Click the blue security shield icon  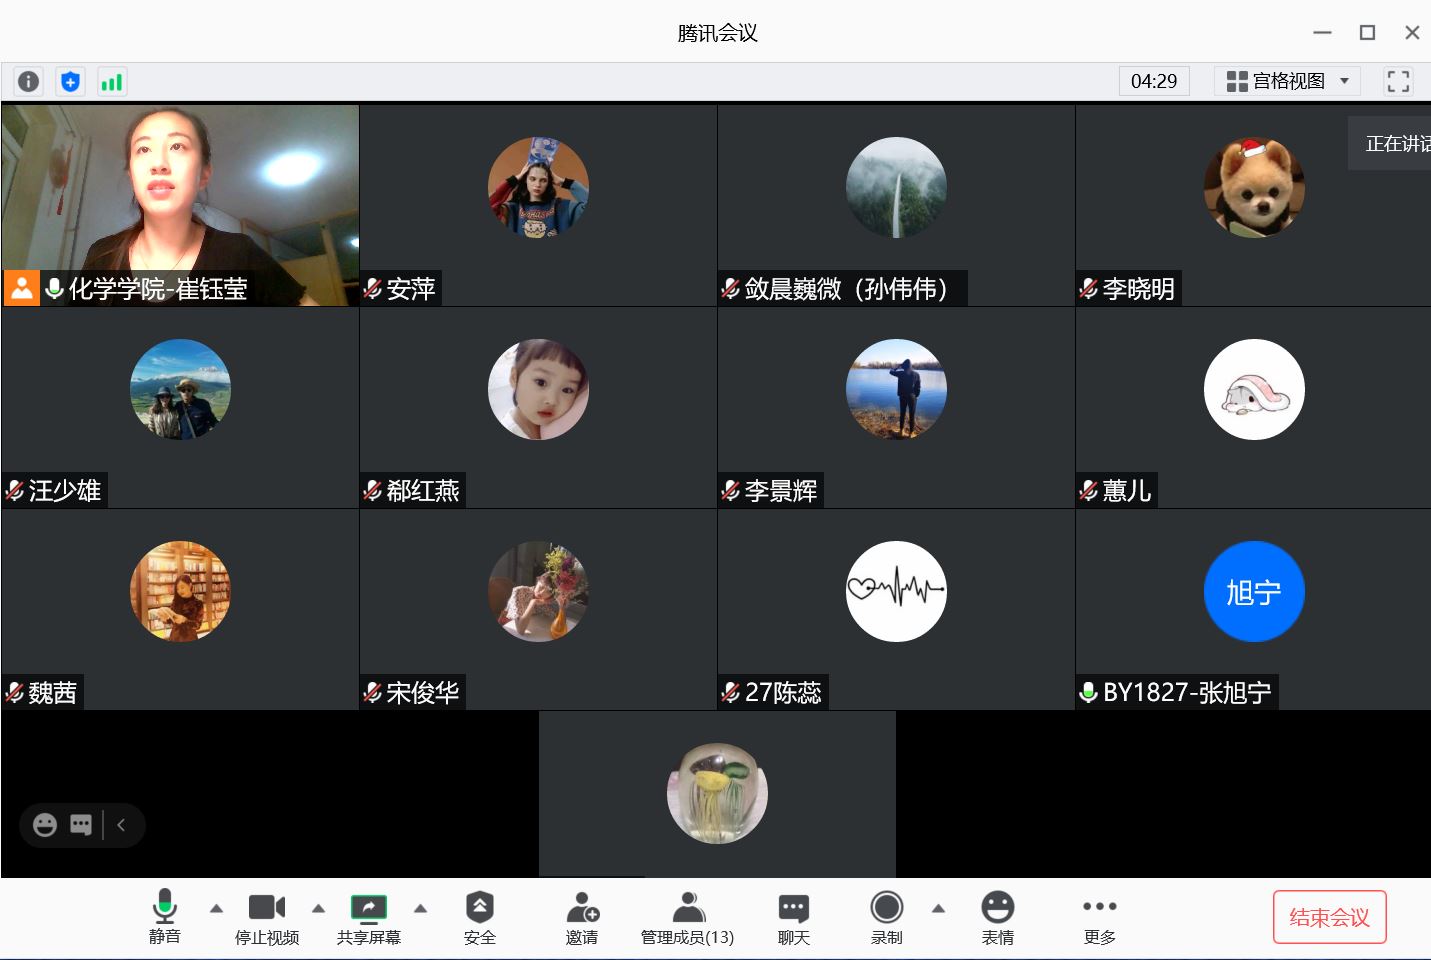click(70, 82)
